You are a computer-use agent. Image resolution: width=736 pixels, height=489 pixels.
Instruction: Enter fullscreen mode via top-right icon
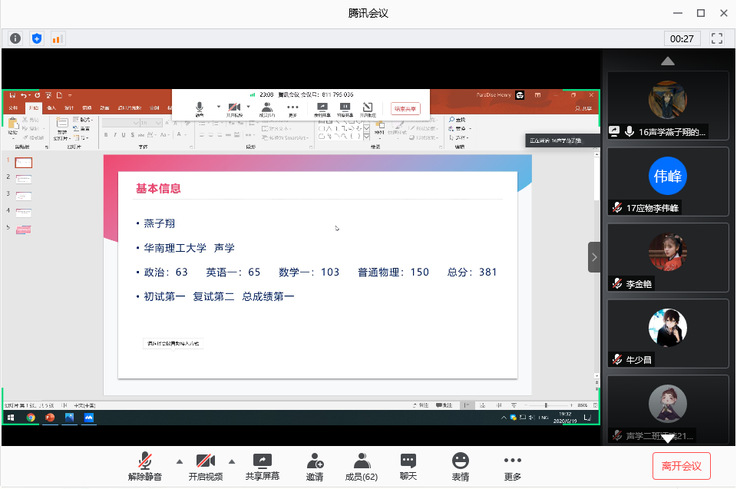point(716,38)
